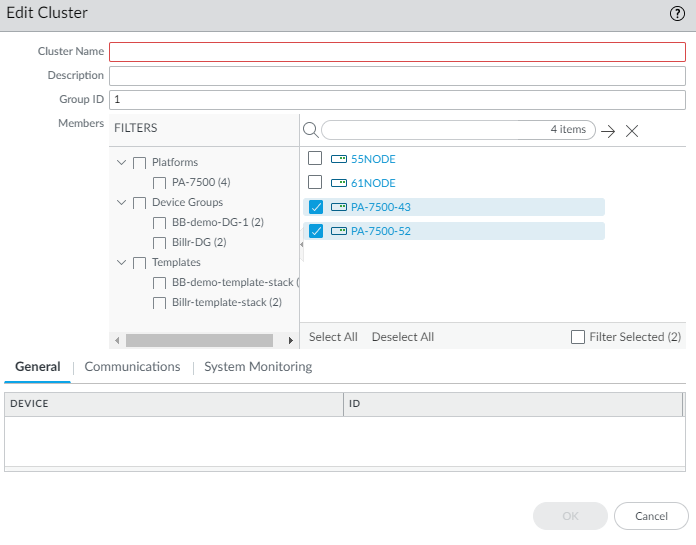This screenshot has width=696, height=545.
Task: Collapse the Templates filter group chevron
Action: (121, 262)
